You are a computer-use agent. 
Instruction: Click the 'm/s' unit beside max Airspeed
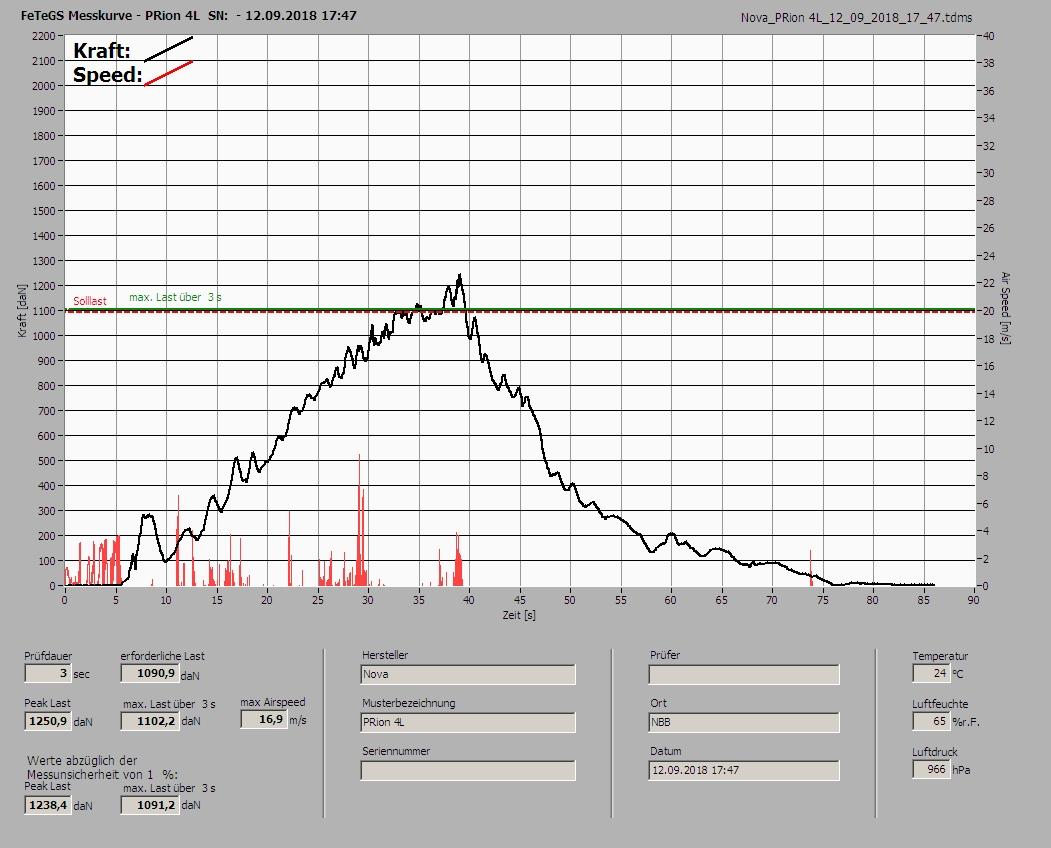pos(298,721)
